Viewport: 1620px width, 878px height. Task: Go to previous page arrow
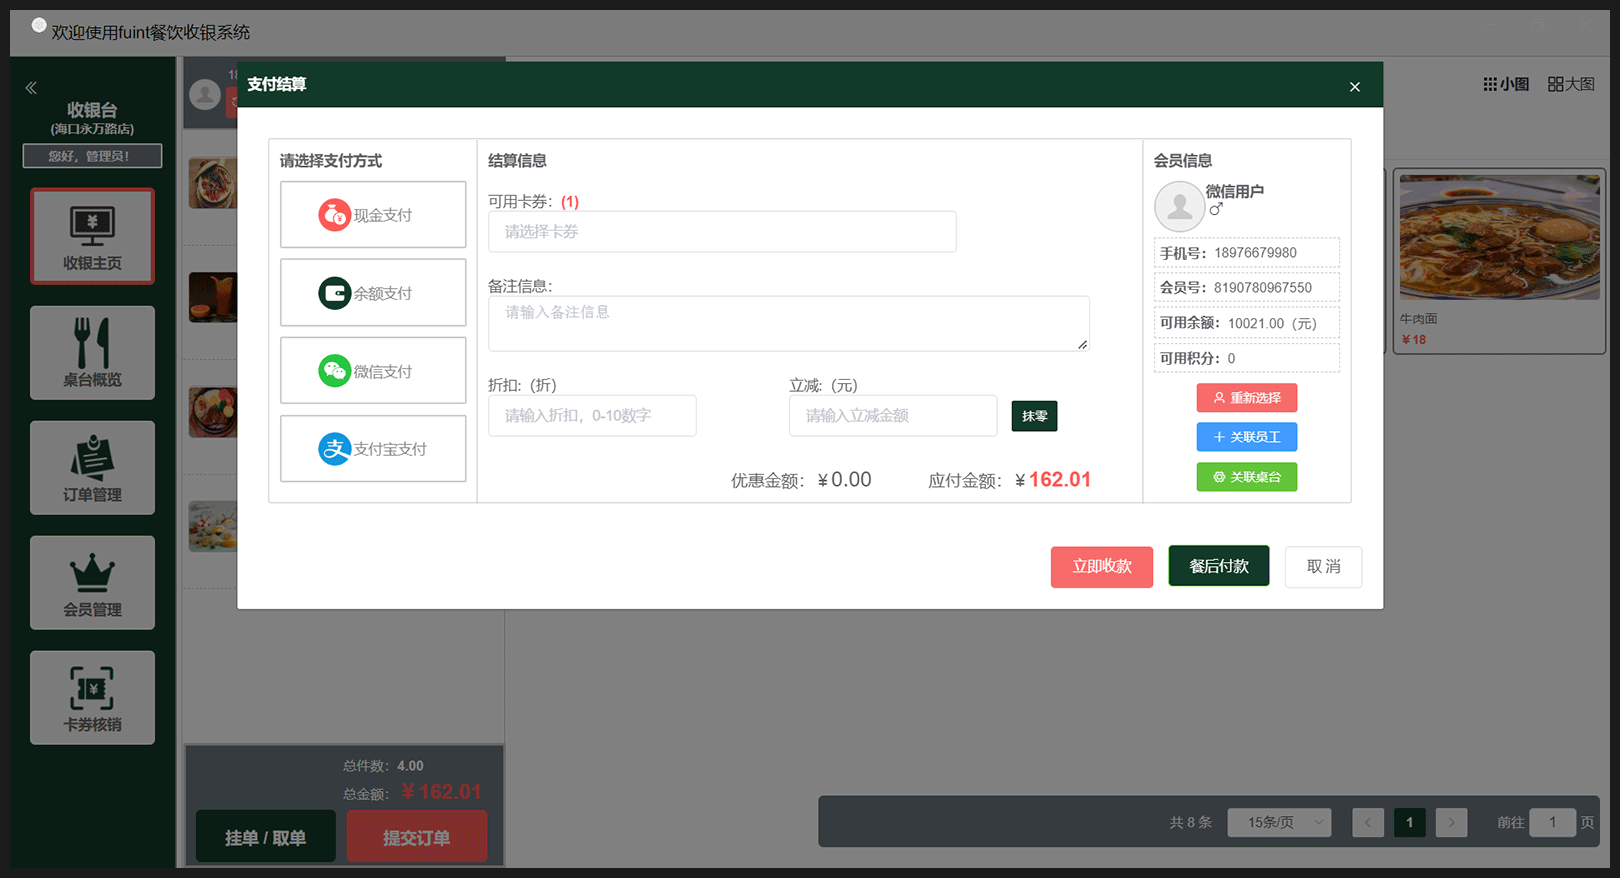coord(1368,822)
